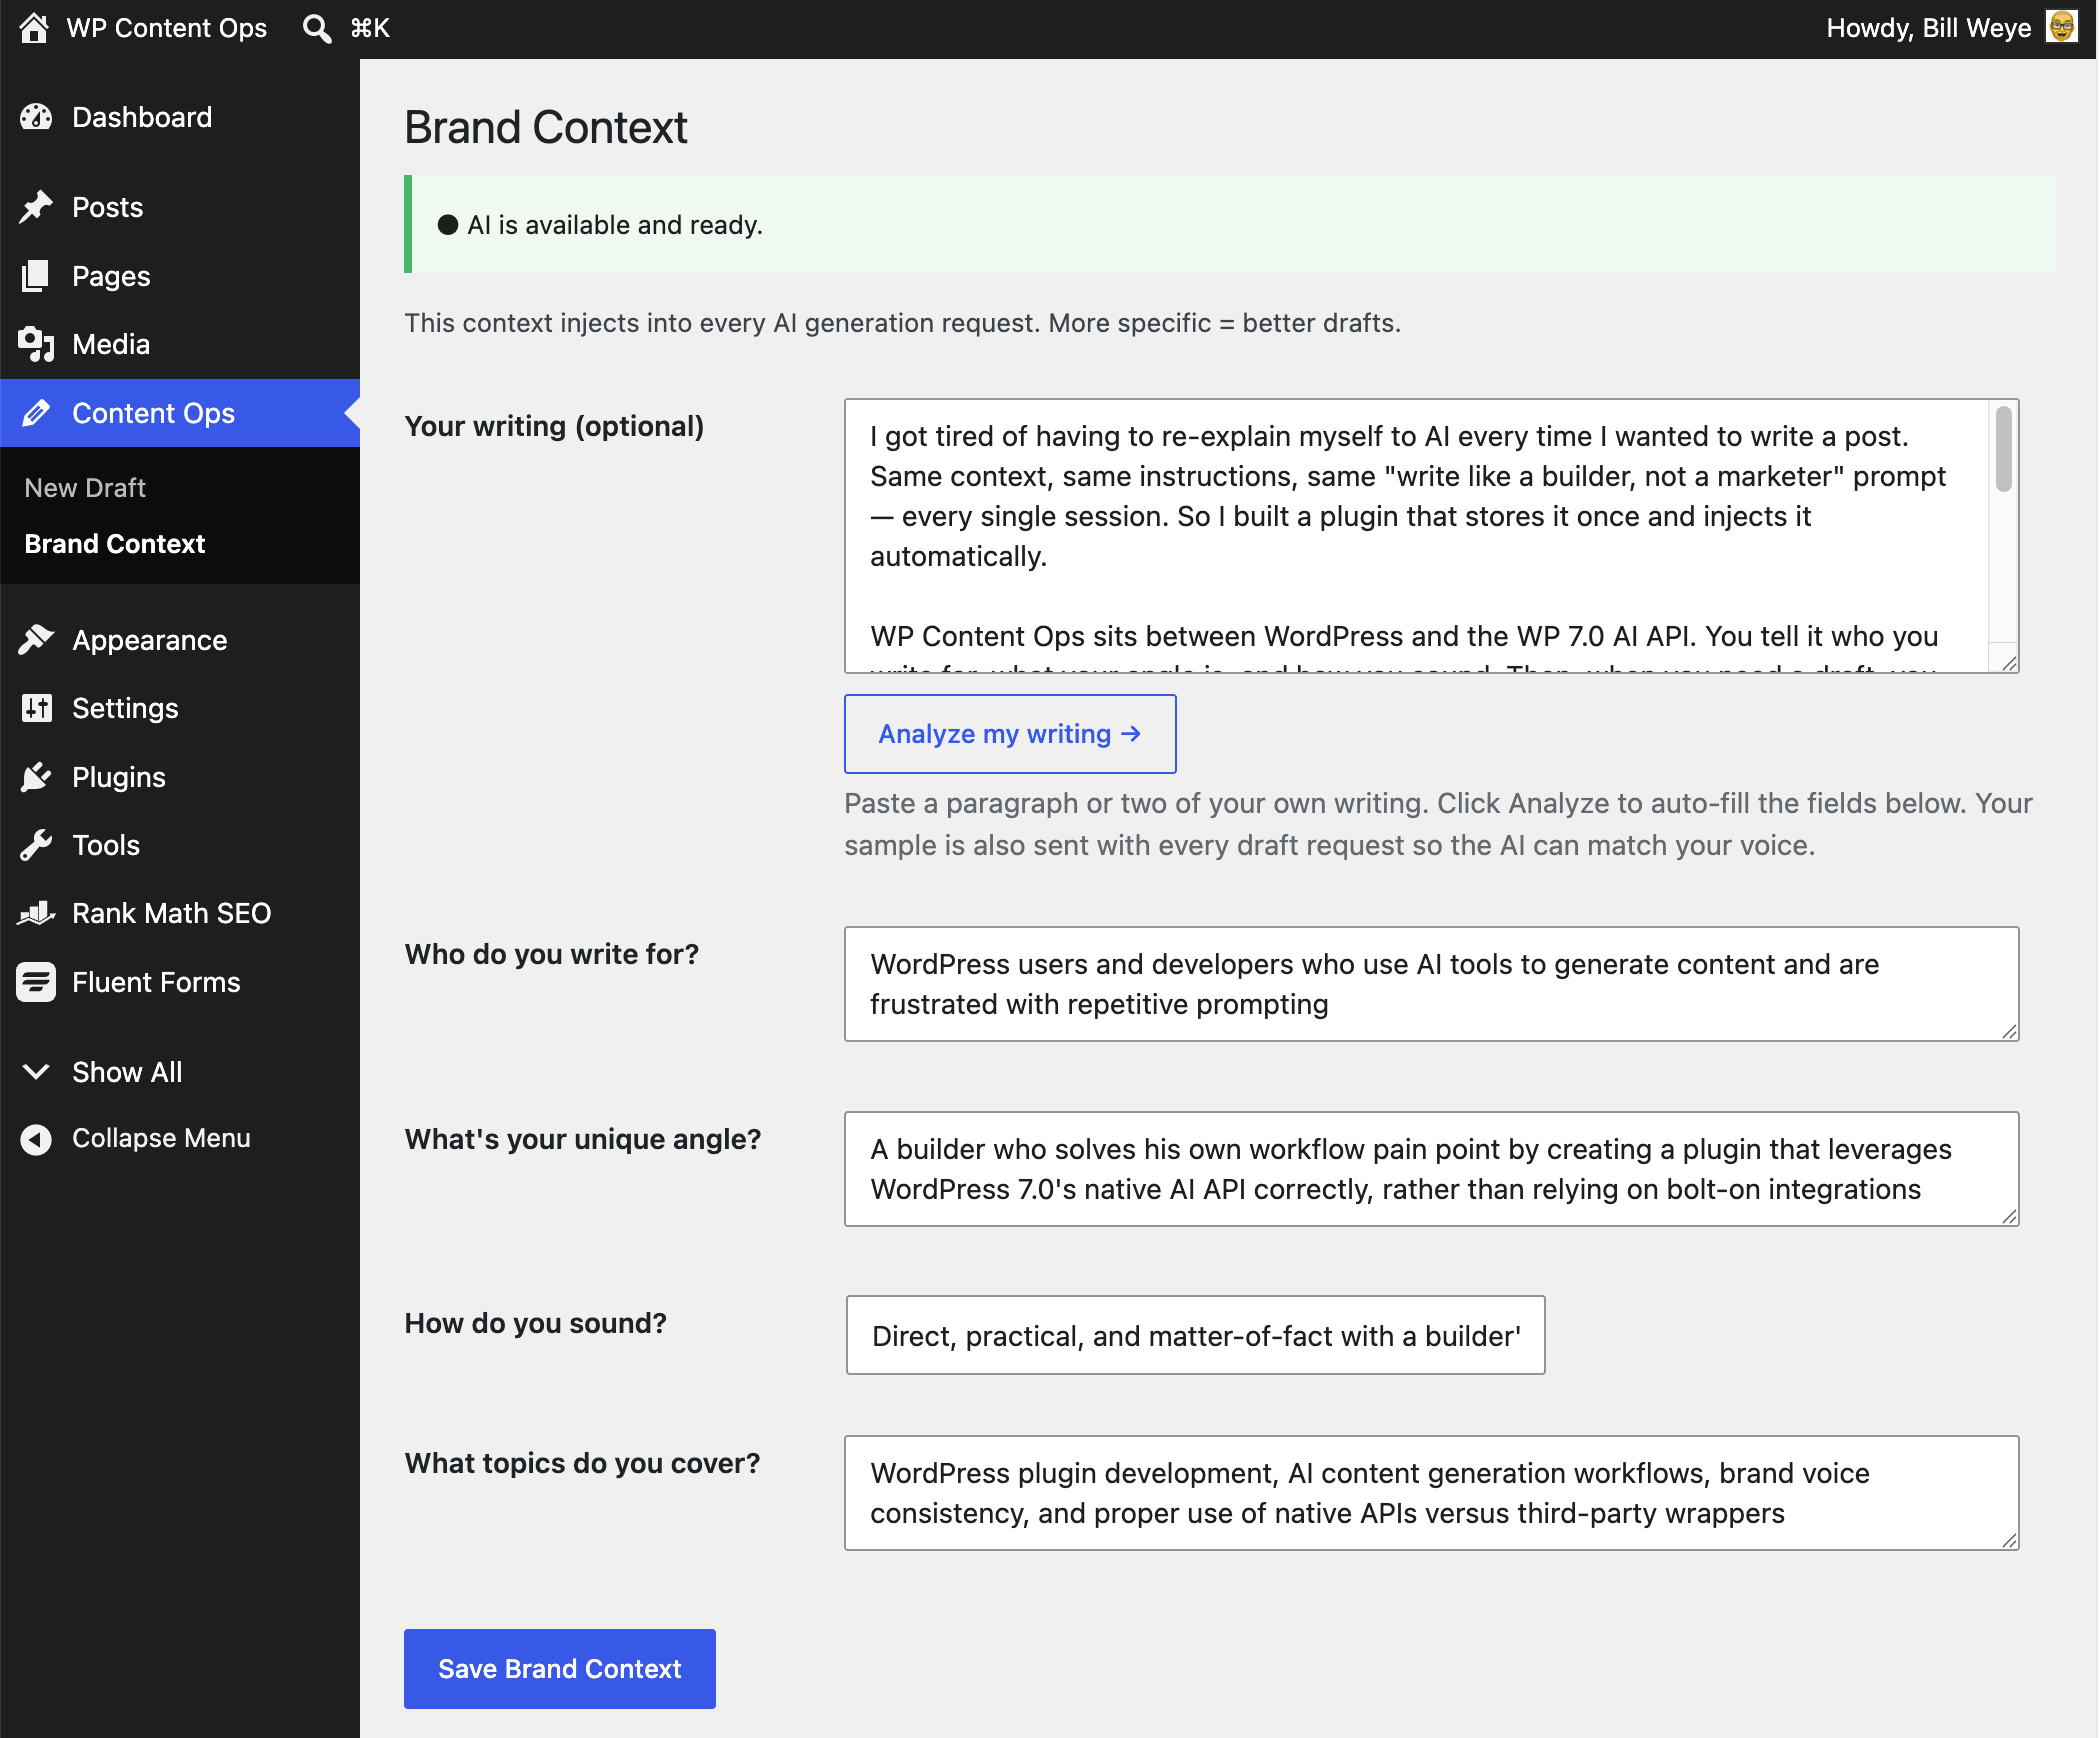2100x1738 pixels.
Task: Click the Appearance brush icon
Action: pyautogui.click(x=36, y=640)
